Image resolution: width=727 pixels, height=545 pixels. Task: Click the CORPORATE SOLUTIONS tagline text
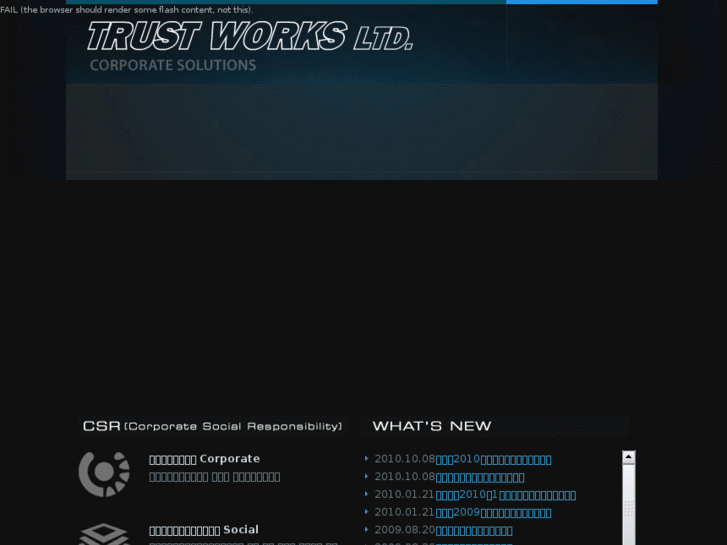click(173, 65)
